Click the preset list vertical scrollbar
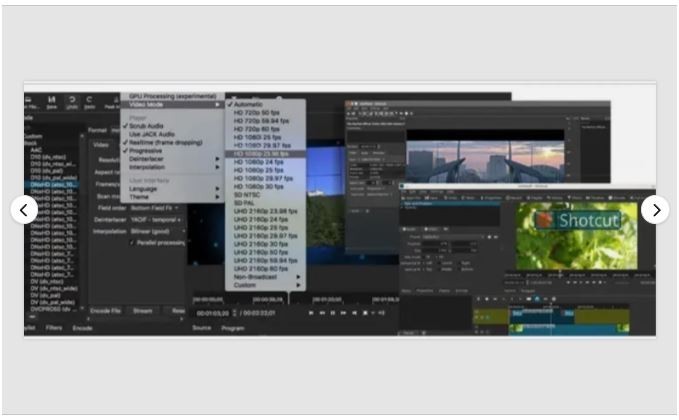 (82, 221)
